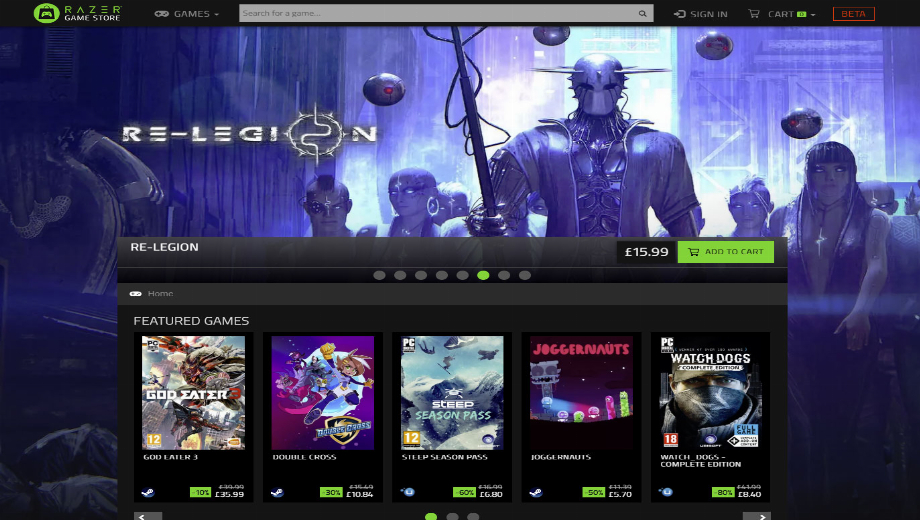Select the first banner carousel dot
Screen dimensions: 920x520
coord(380,275)
